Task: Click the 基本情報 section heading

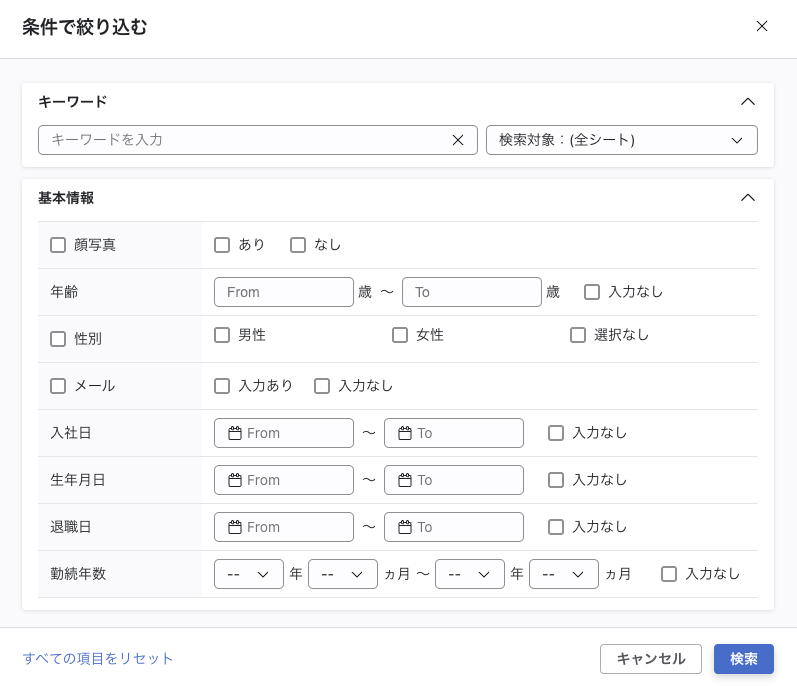Action: (66, 198)
